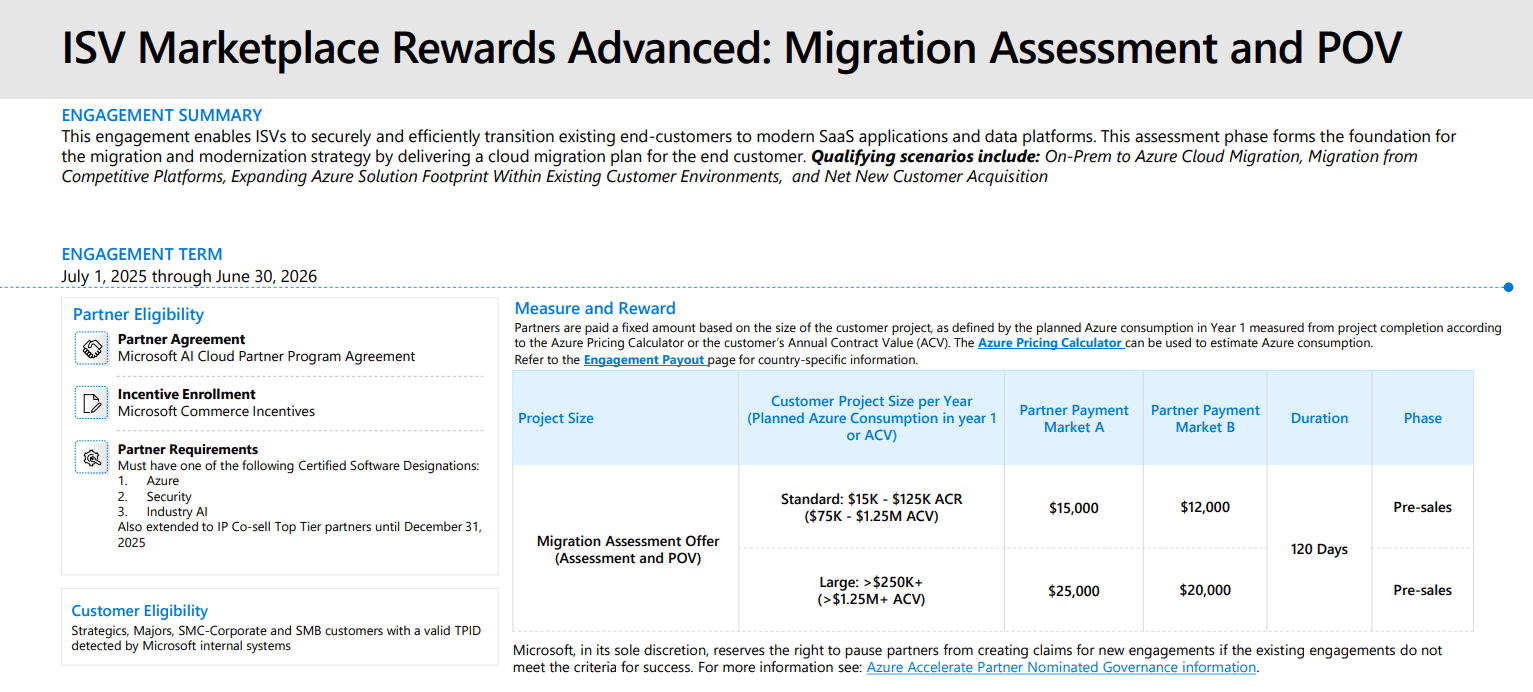Click the $25,000 payment value
The image size is (1533, 692).
(x=1074, y=591)
